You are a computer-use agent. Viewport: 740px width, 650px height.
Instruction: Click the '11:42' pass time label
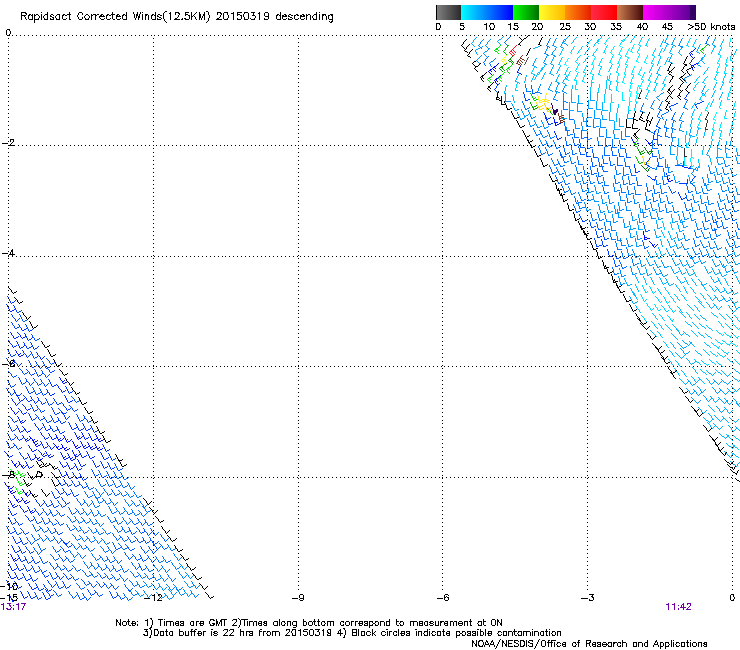click(678, 607)
